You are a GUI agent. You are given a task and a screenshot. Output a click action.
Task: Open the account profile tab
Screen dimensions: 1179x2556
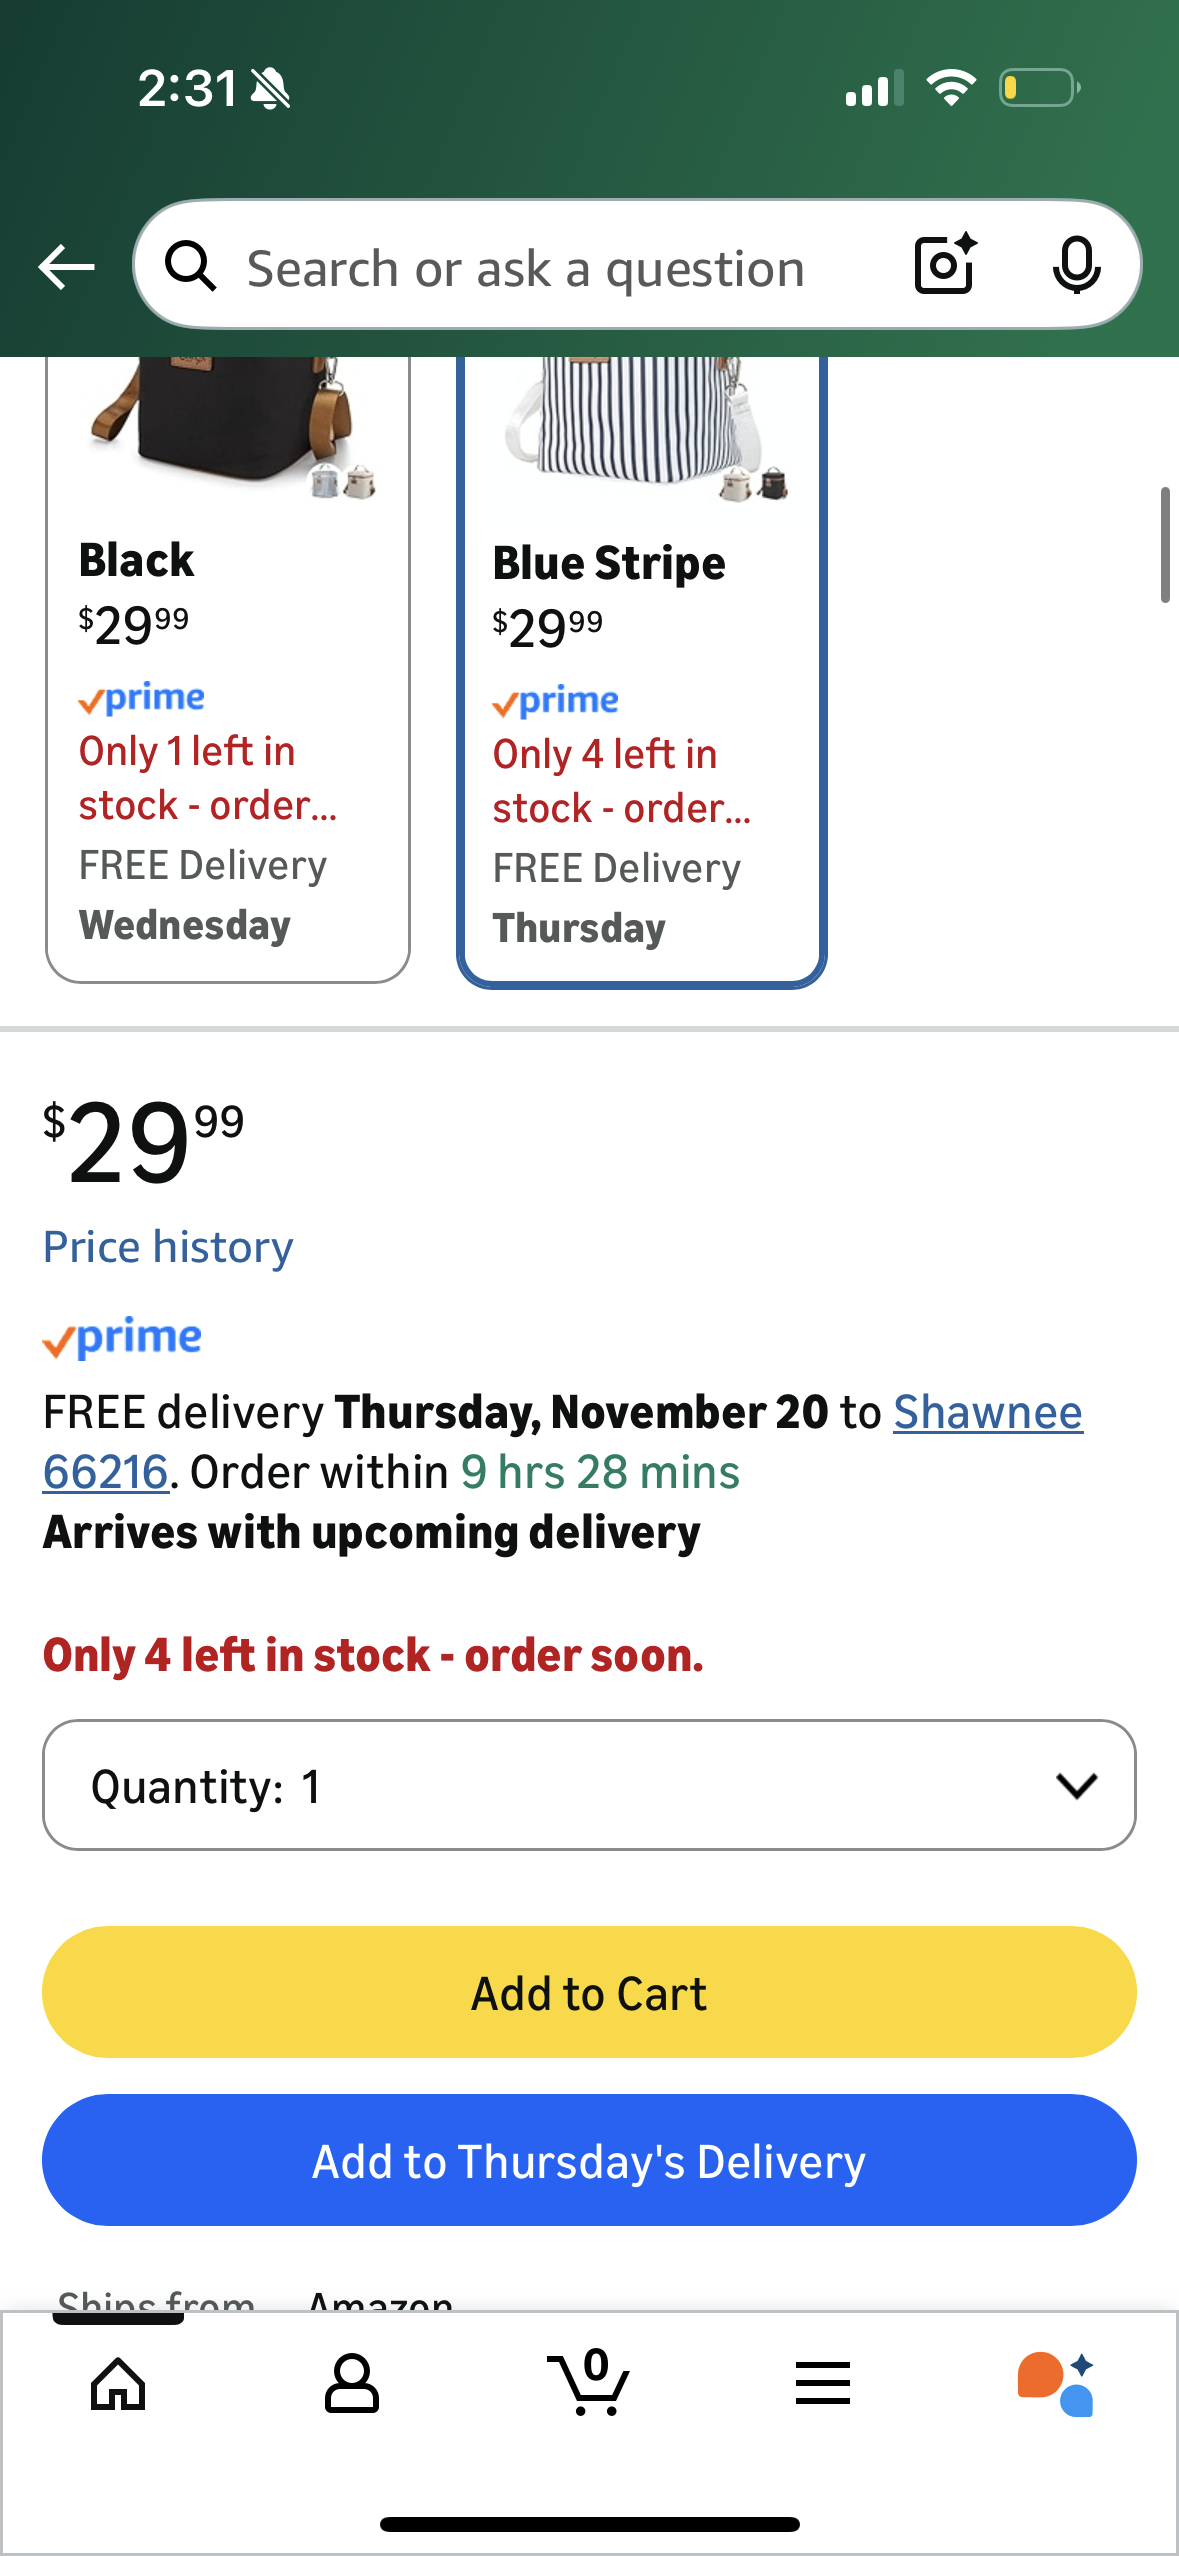tap(352, 2384)
